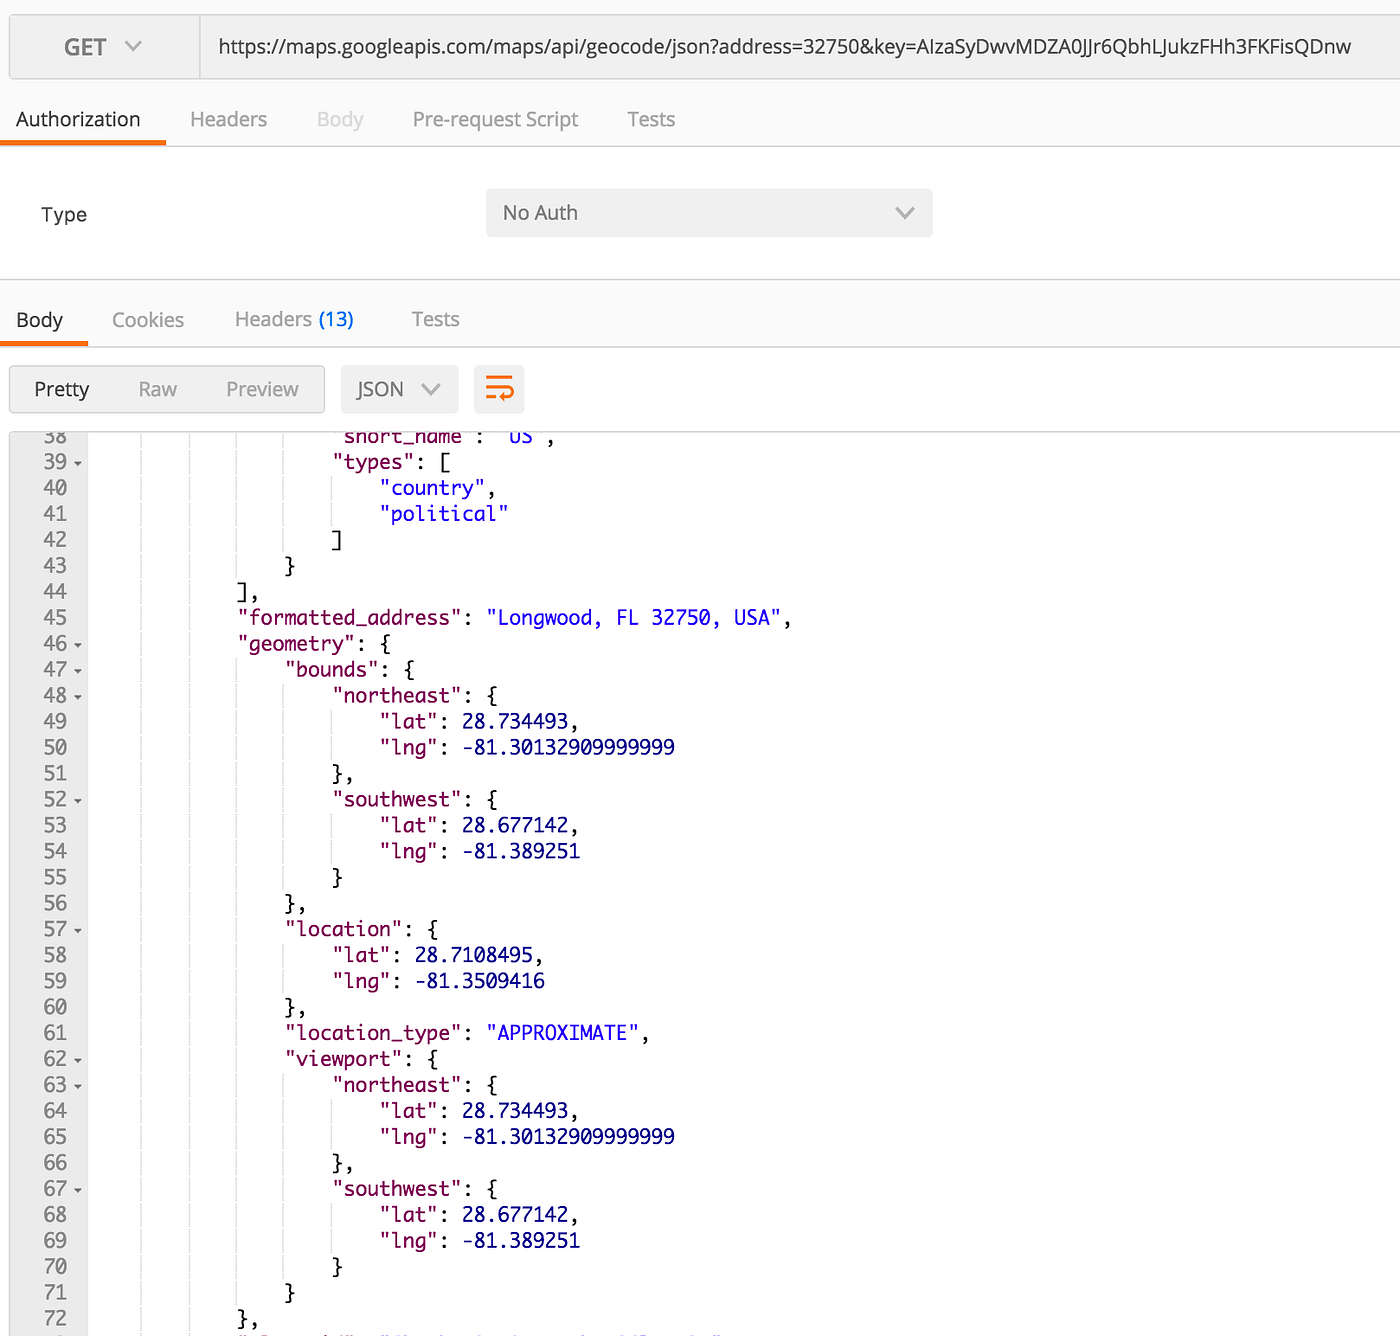Select the Authorization tab
Viewport: 1400px width, 1336px height.
(78, 119)
